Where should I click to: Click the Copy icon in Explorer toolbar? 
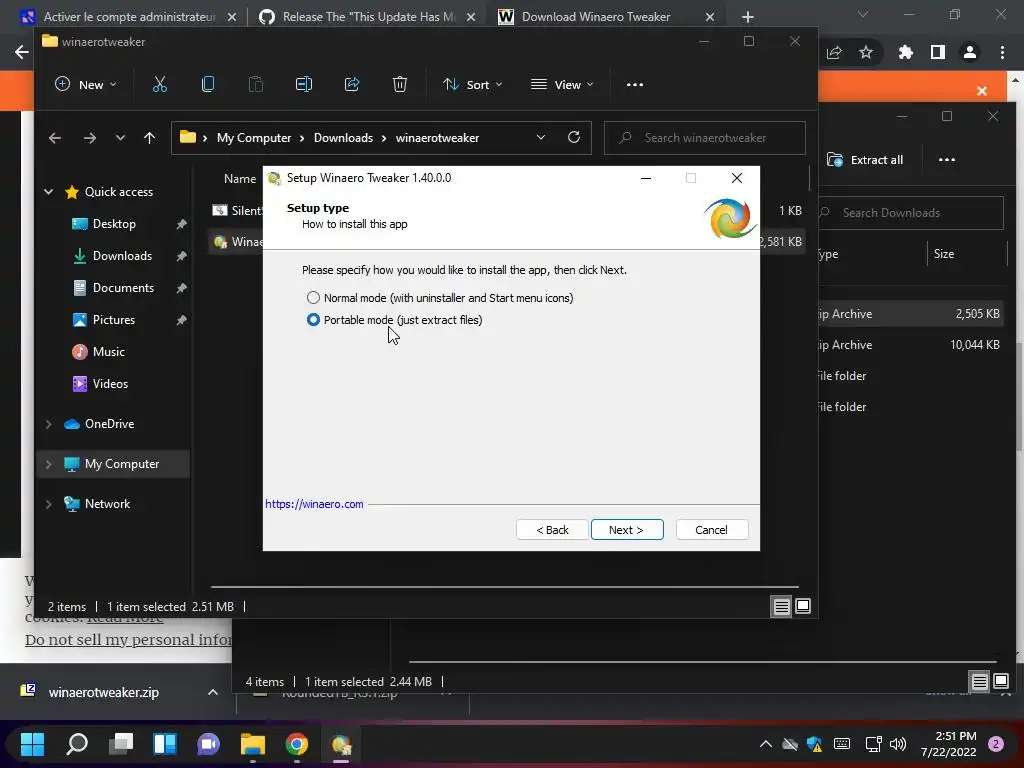point(208,84)
